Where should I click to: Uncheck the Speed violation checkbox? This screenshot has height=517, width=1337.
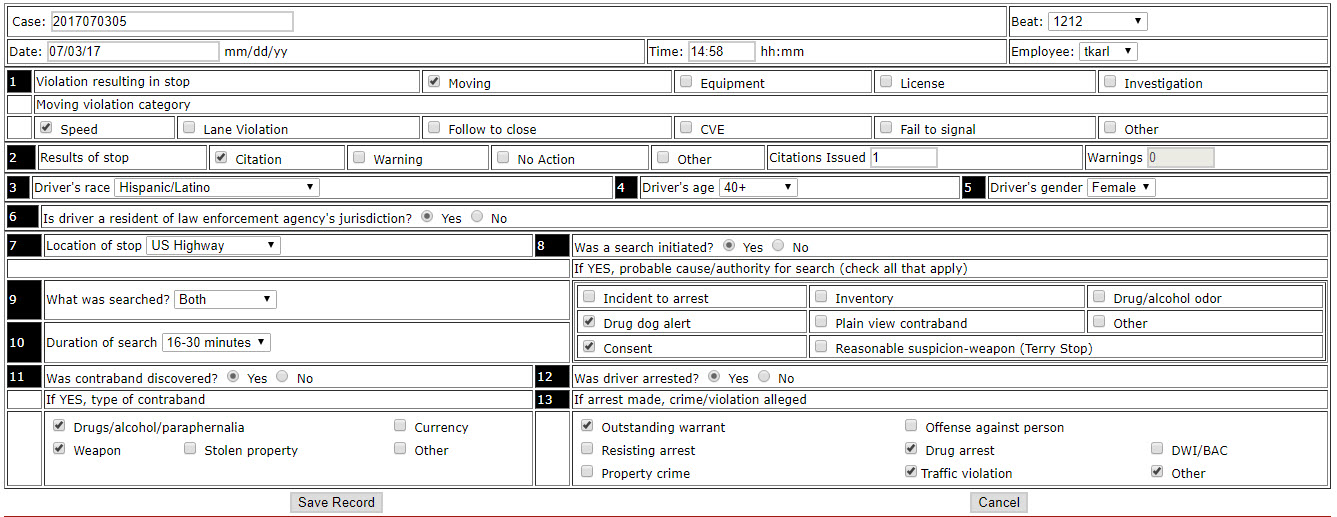46,128
